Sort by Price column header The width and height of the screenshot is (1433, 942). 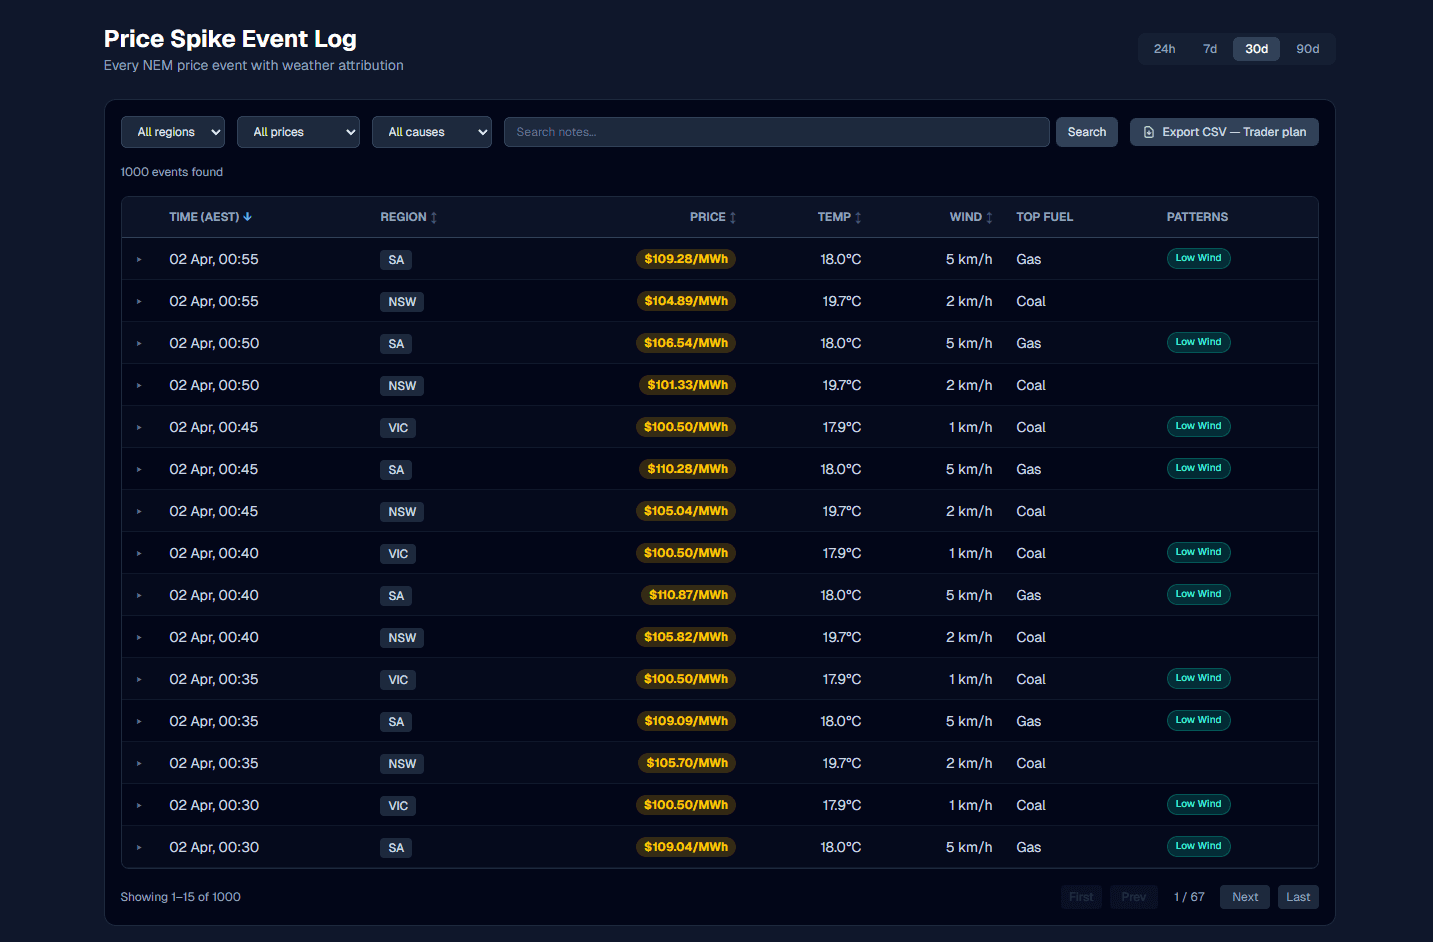click(x=713, y=217)
